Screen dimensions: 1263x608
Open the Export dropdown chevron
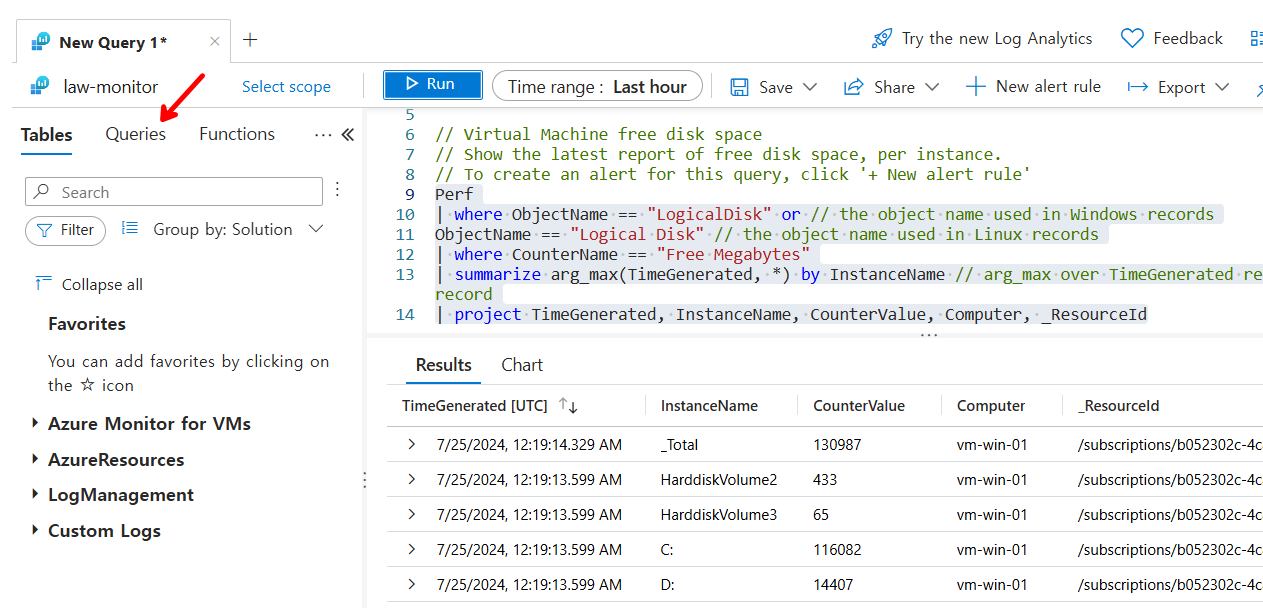(1222, 87)
